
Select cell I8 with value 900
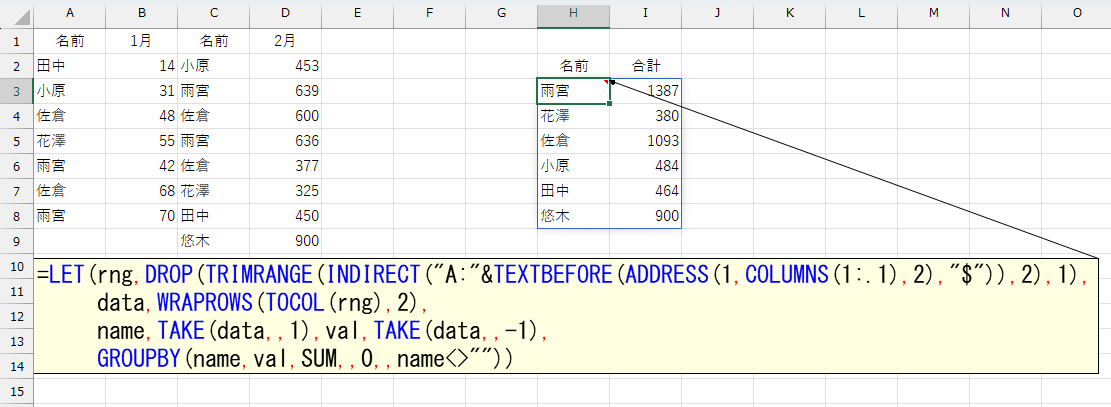[x=646, y=216]
